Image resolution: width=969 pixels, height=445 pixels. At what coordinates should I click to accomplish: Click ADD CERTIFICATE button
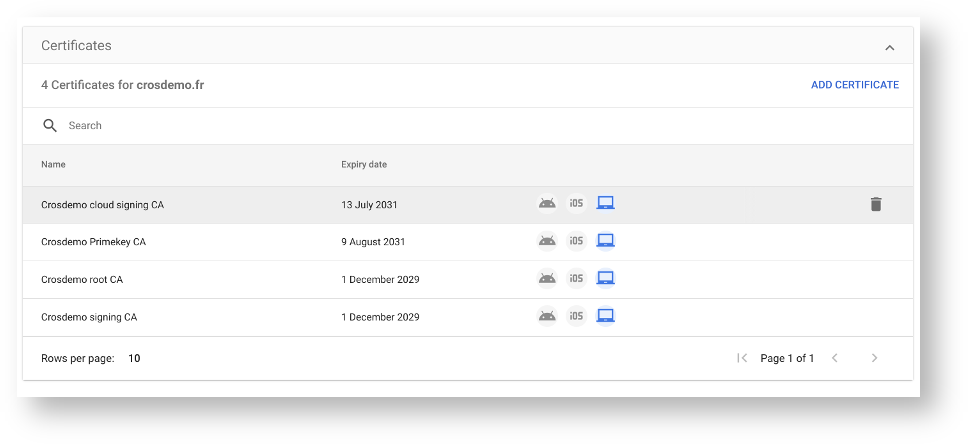[854, 85]
